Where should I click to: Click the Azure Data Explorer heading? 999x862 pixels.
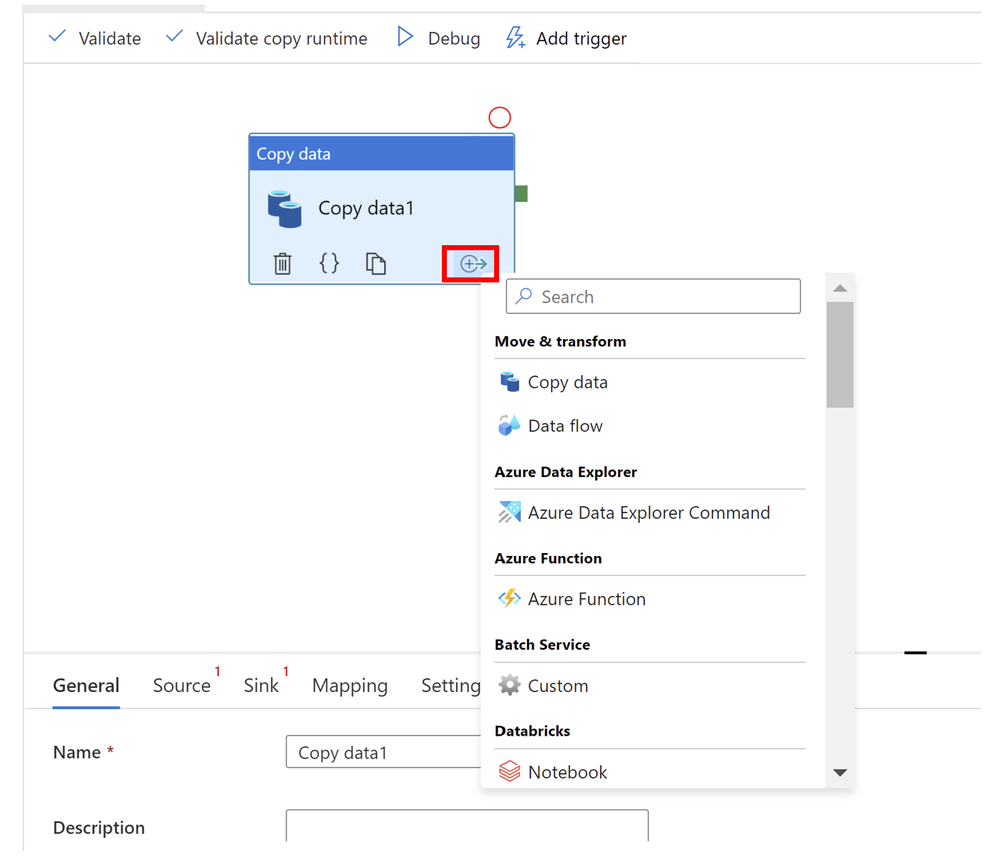tap(566, 472)
